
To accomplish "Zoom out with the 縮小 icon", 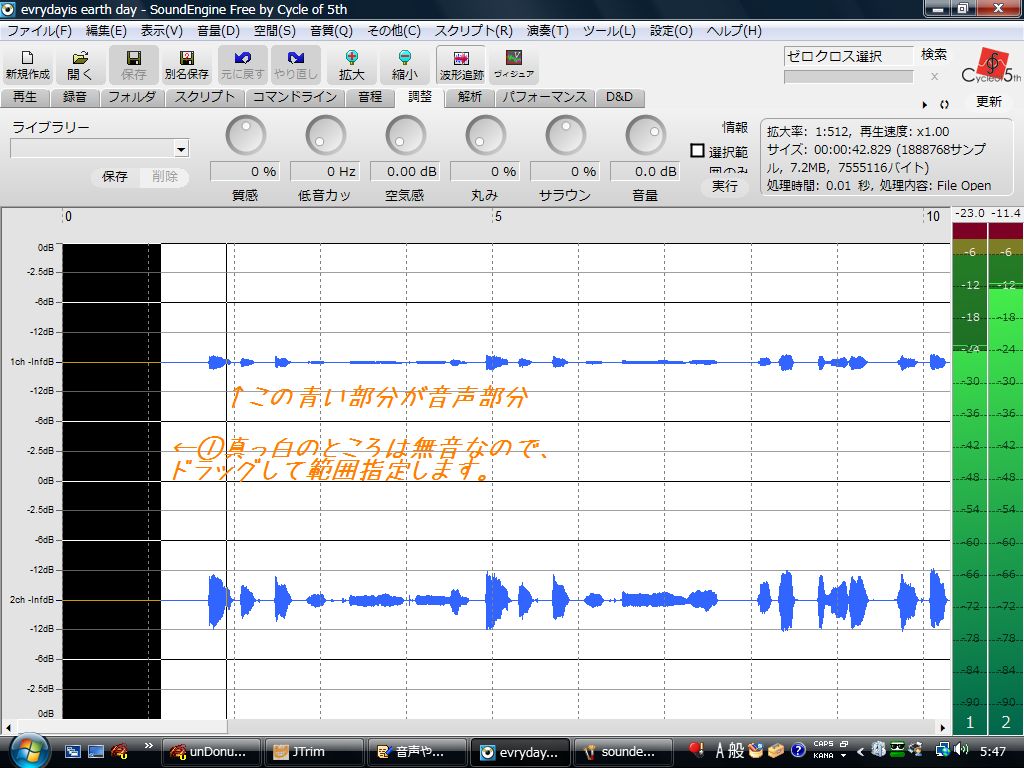I will (404, 64).
